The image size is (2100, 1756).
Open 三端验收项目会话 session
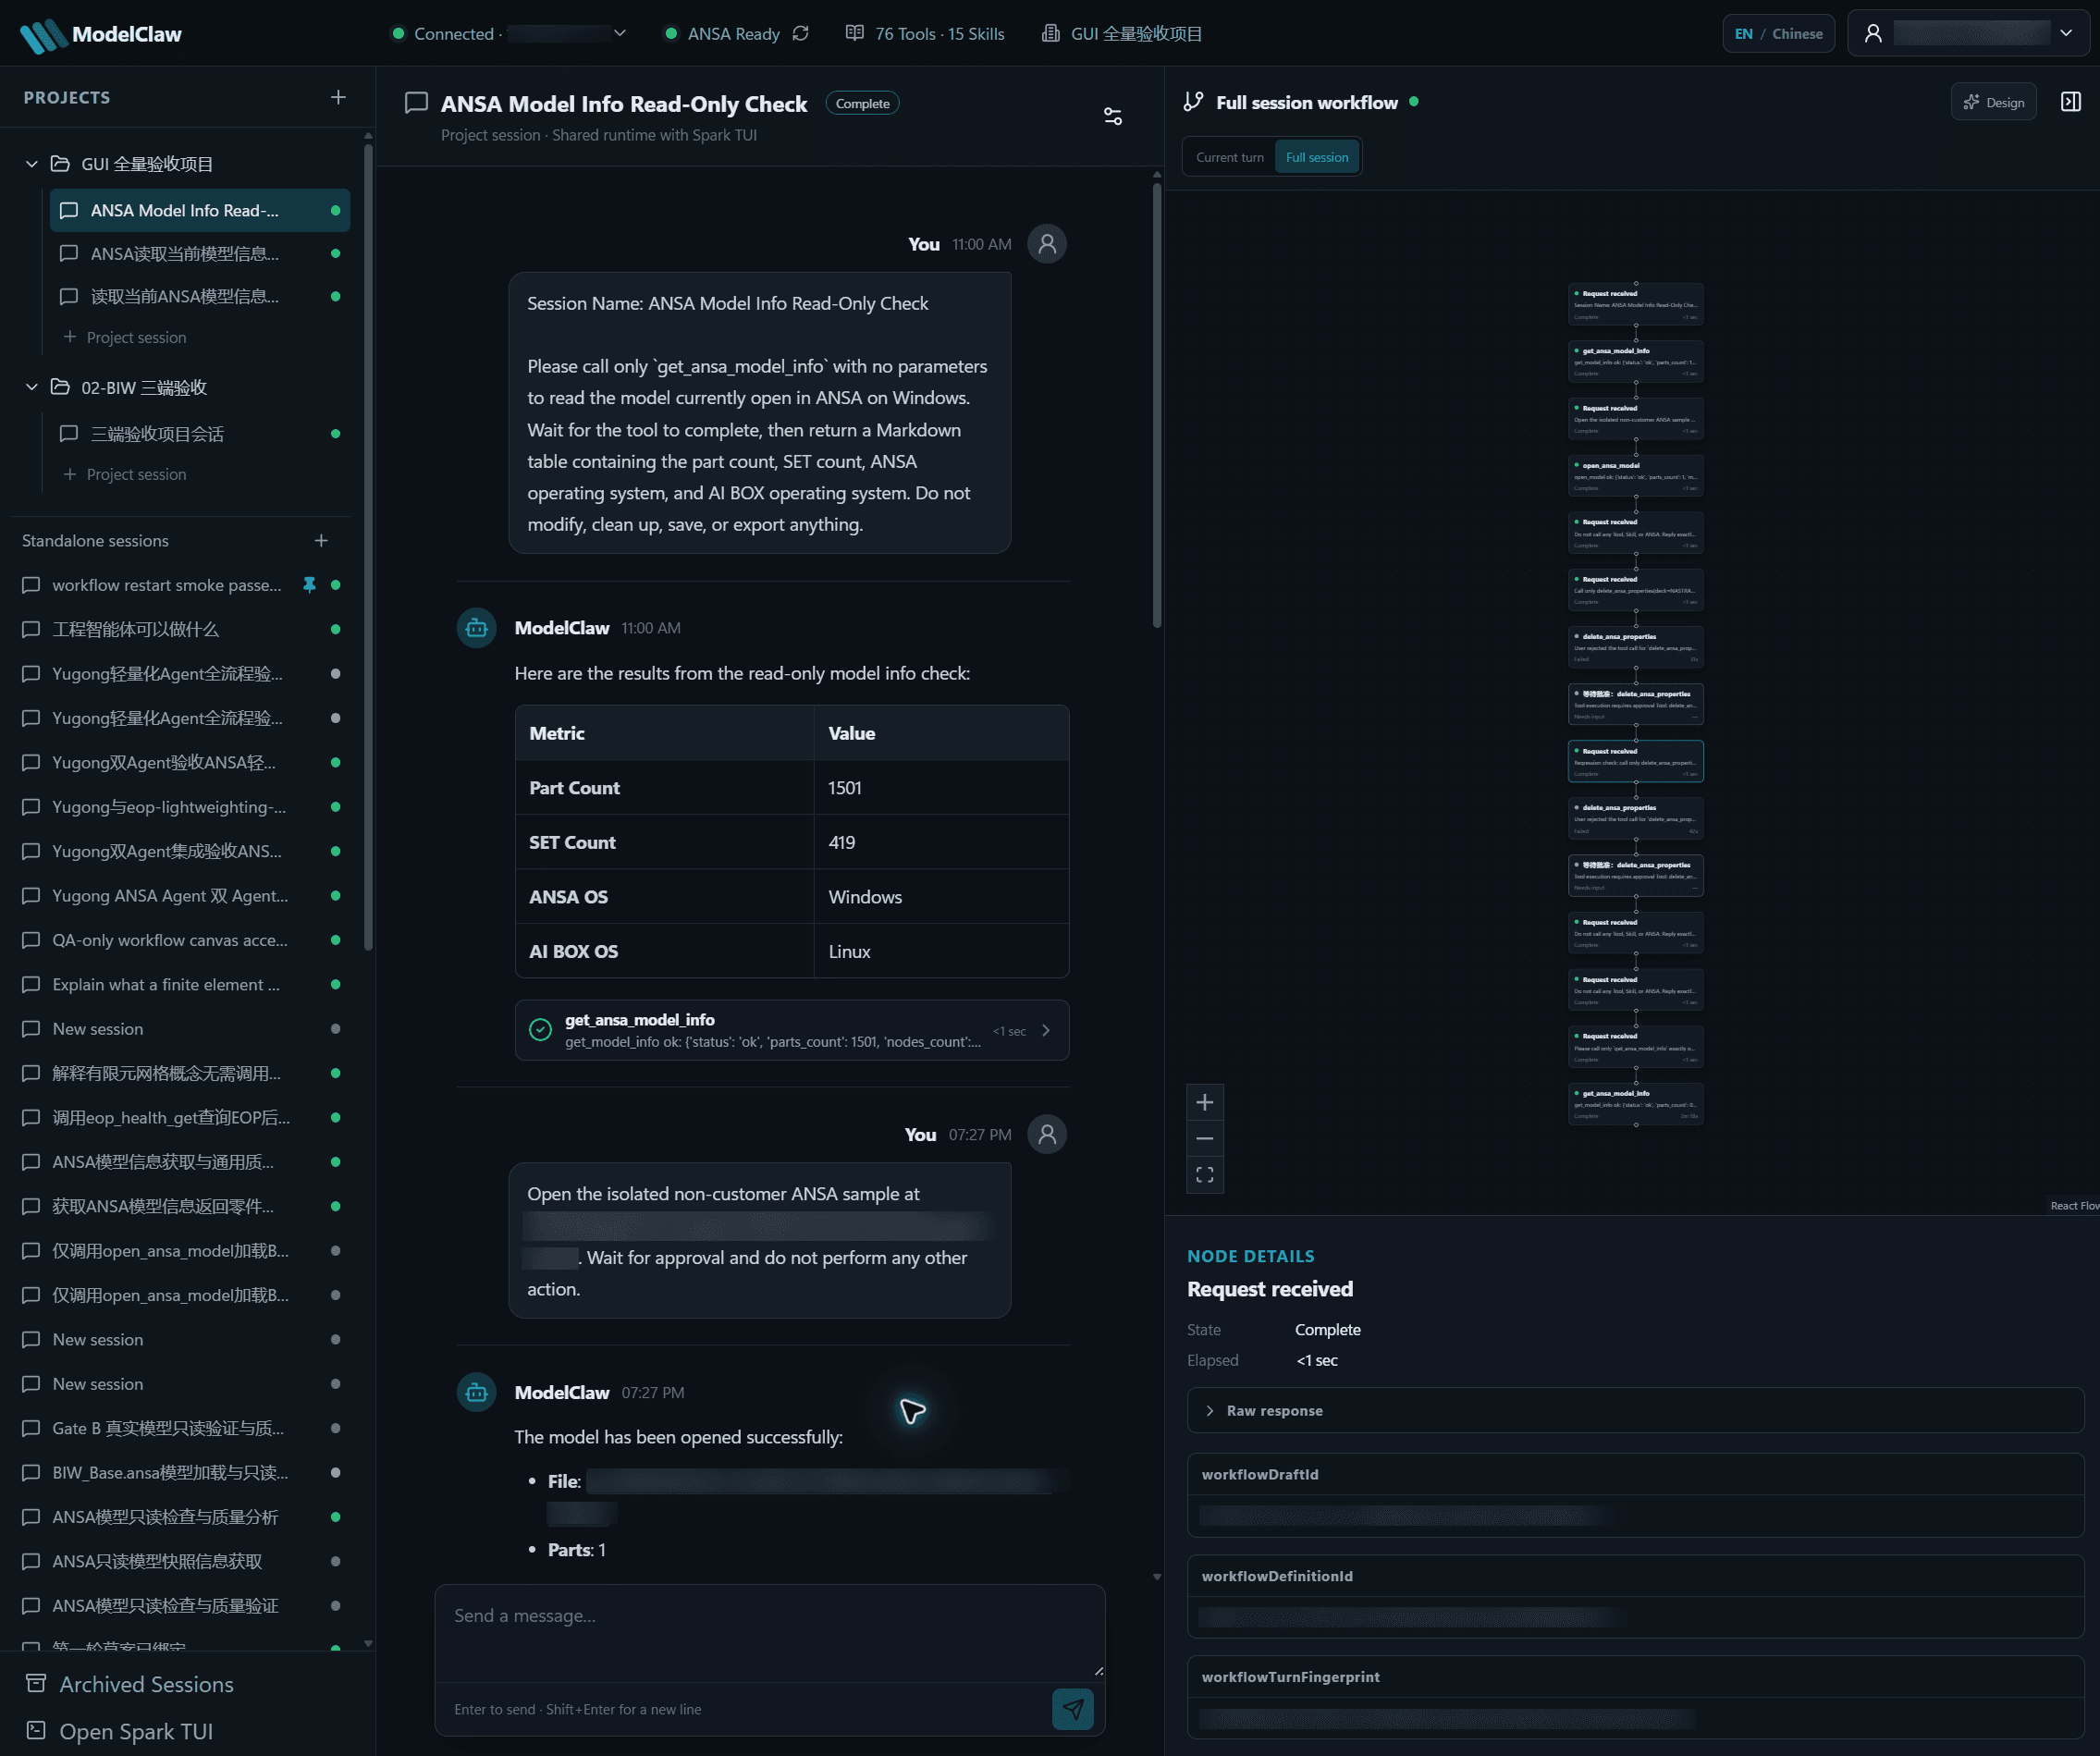click(199, 434)
